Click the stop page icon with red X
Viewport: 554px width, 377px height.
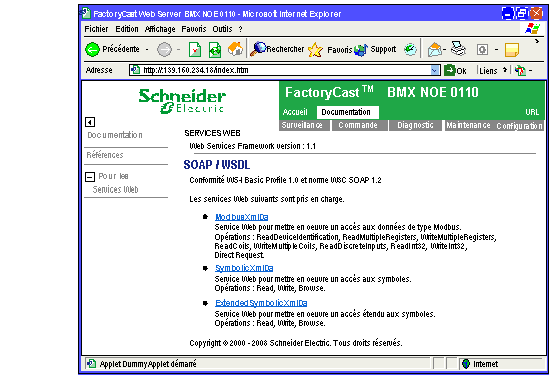click(x=195, y=49)
